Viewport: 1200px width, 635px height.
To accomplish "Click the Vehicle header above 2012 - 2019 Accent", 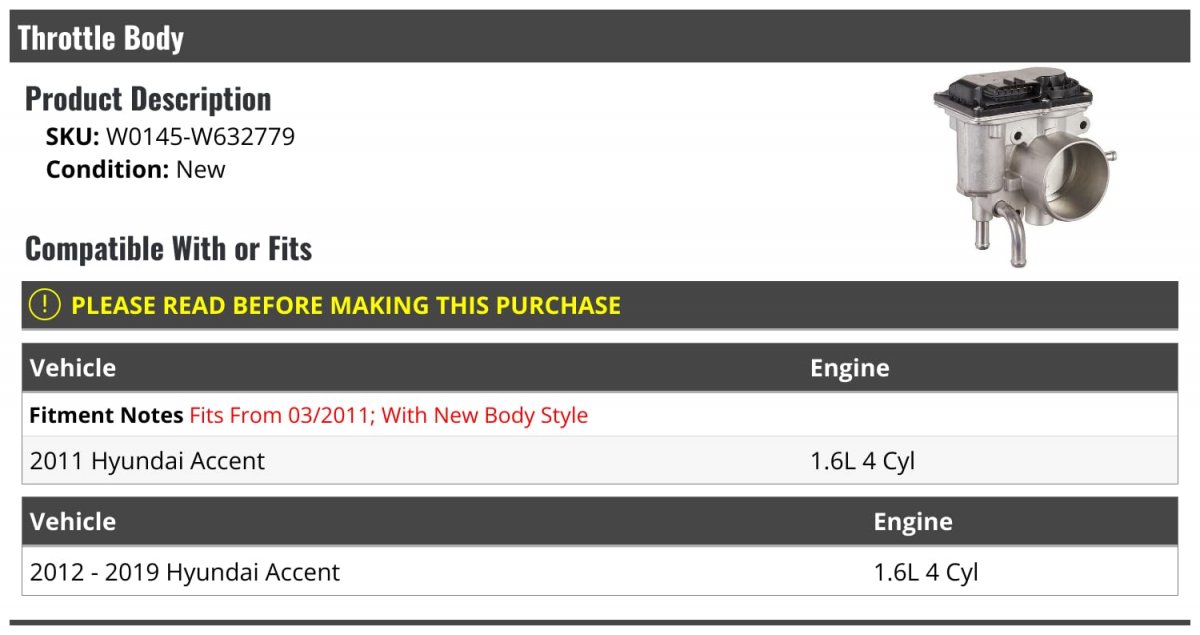I will [73, 521].
